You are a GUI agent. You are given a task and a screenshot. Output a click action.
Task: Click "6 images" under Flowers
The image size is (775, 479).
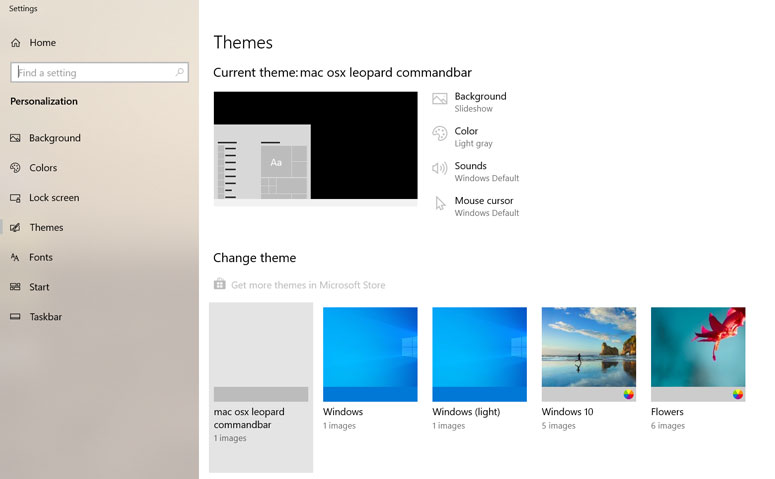(x=668, y=426)
